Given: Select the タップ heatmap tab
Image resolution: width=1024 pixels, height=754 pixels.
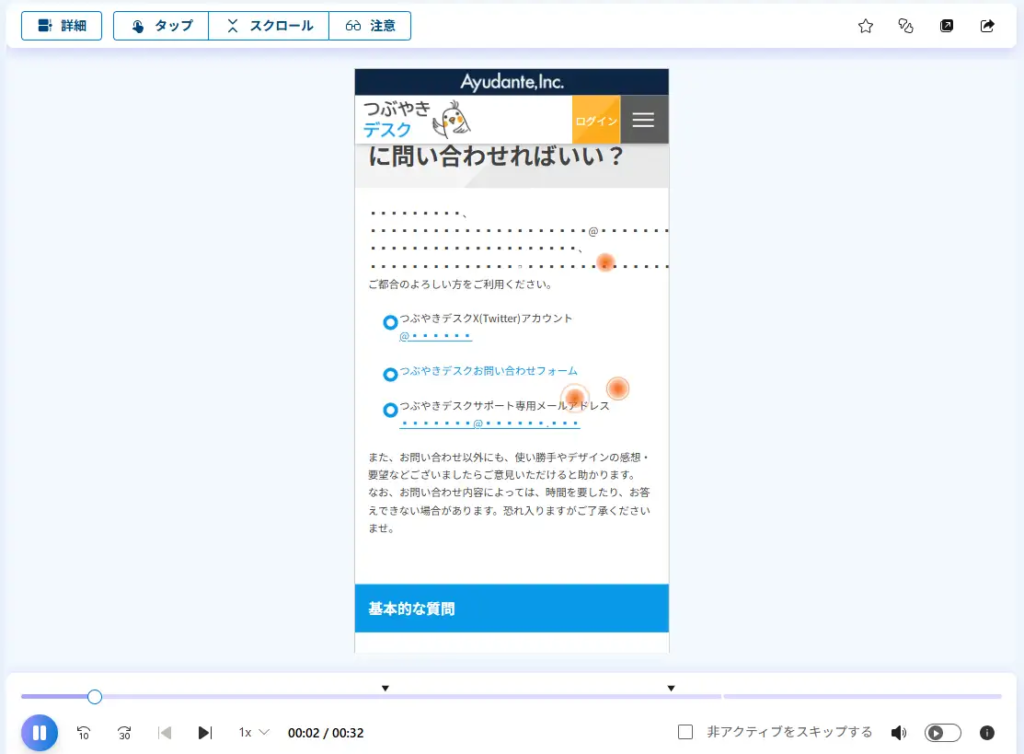Looking at the screenshot, I should (x=161, y=26).
